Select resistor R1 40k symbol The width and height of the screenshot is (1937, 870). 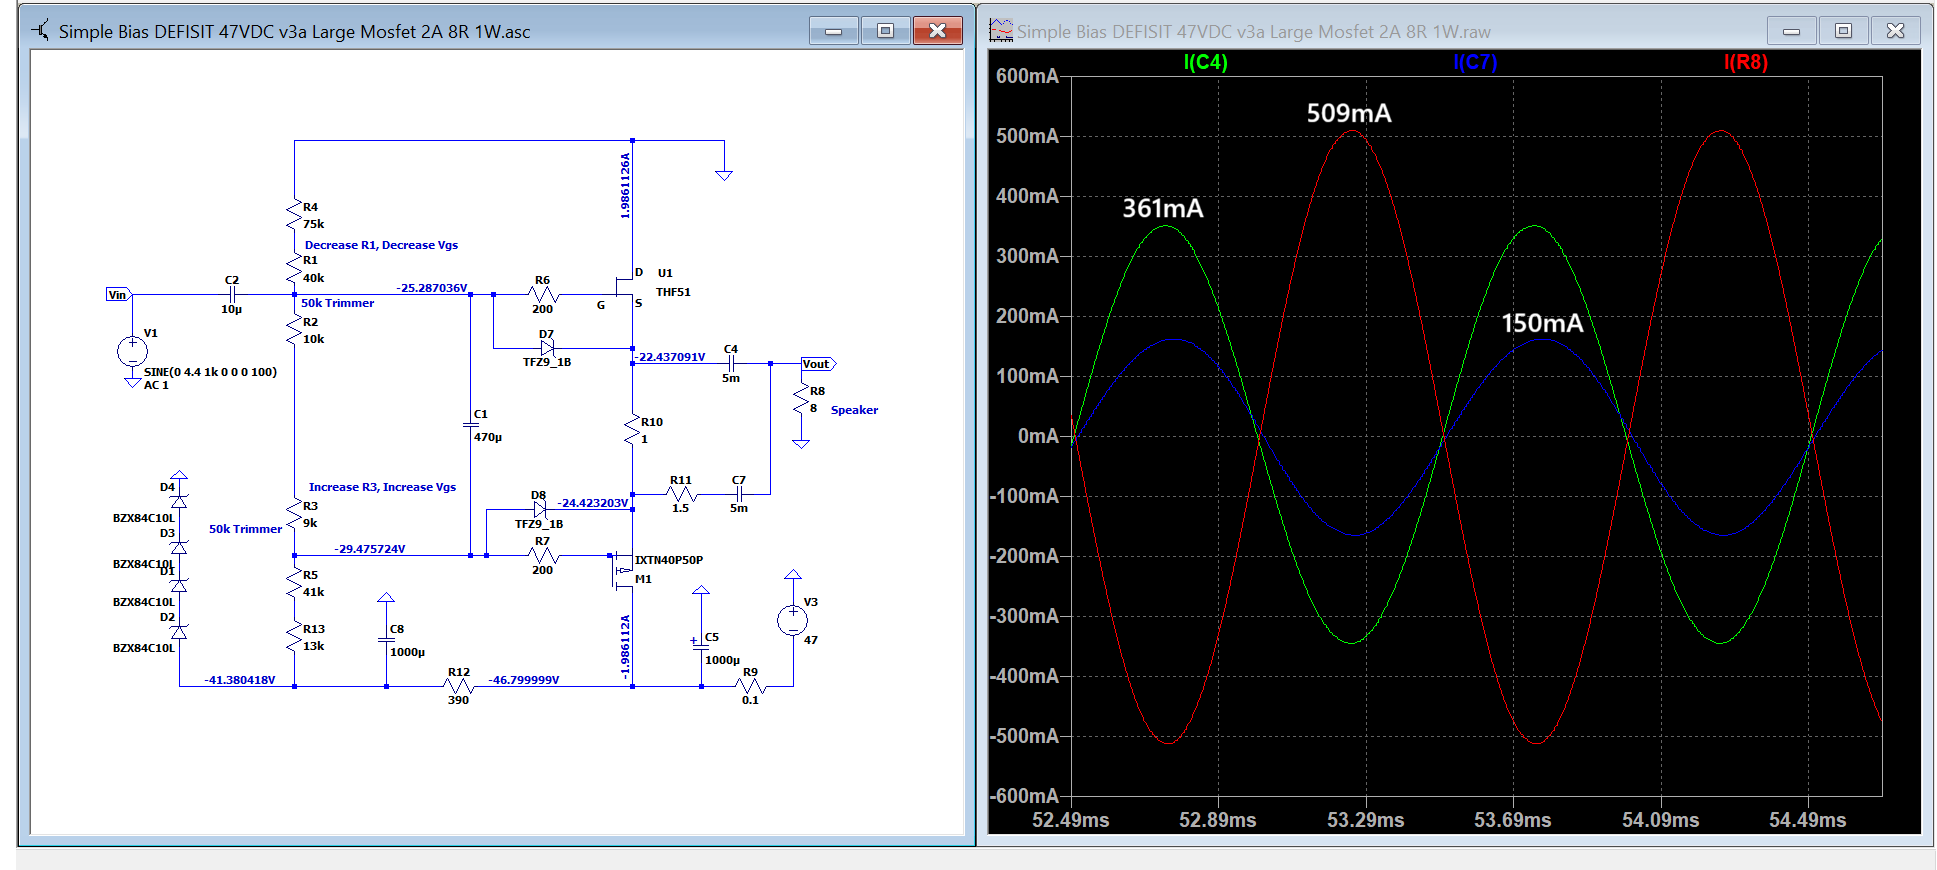pyautogui.click(x=294, y=269)
